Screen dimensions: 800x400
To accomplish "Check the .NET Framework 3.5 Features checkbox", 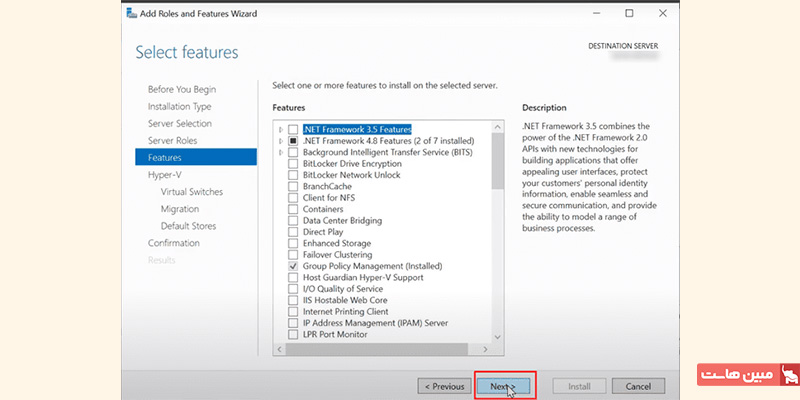I will [x=293, y=130].
